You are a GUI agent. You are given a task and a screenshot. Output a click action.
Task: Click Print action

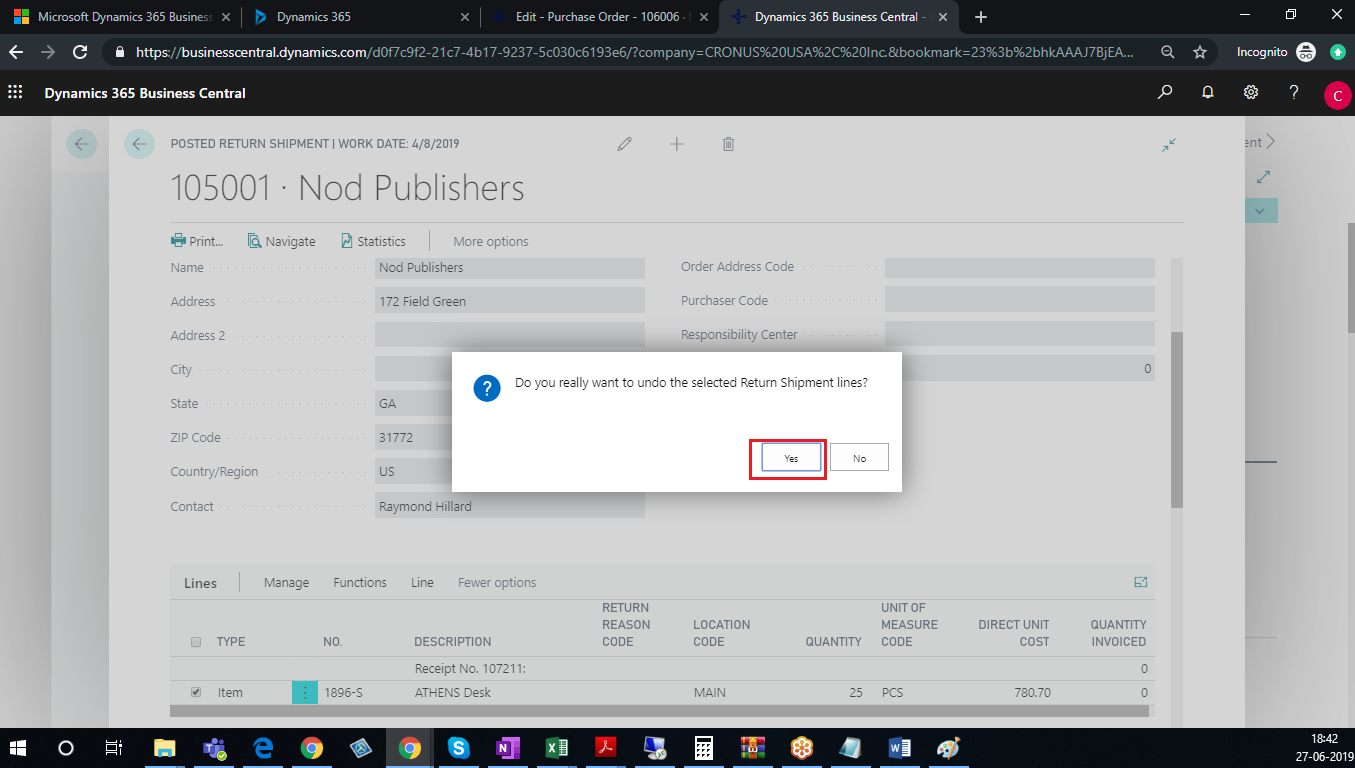(x=197, y=241)
